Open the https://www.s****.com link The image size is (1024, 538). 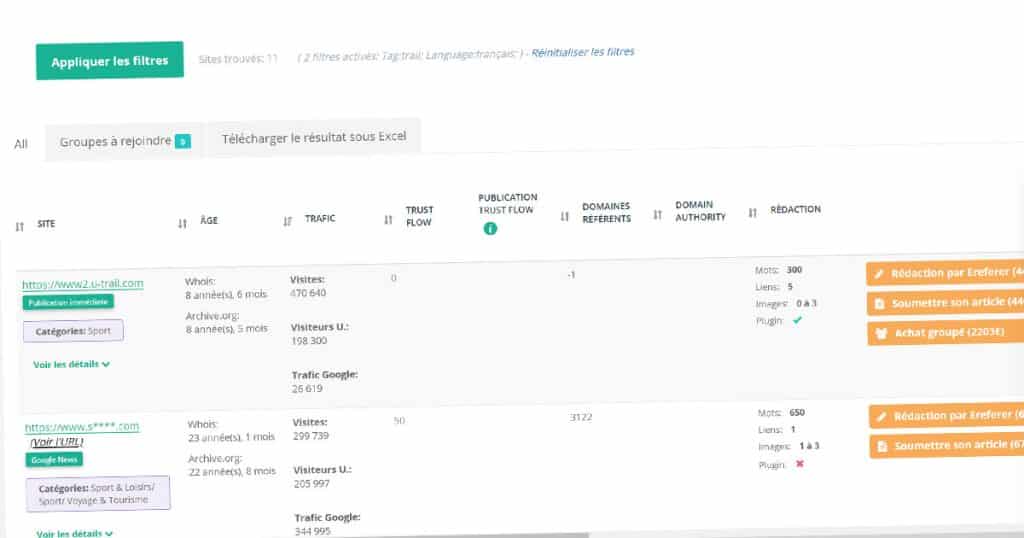click(82, 427)
